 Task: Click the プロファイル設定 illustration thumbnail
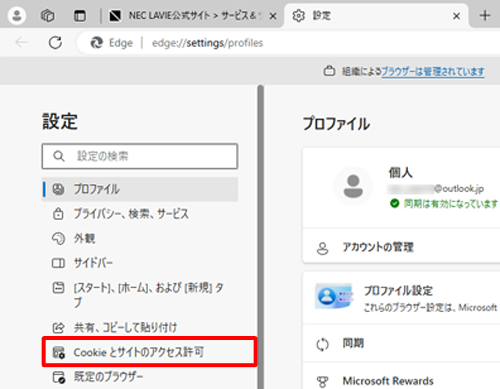tap(334, 296)
